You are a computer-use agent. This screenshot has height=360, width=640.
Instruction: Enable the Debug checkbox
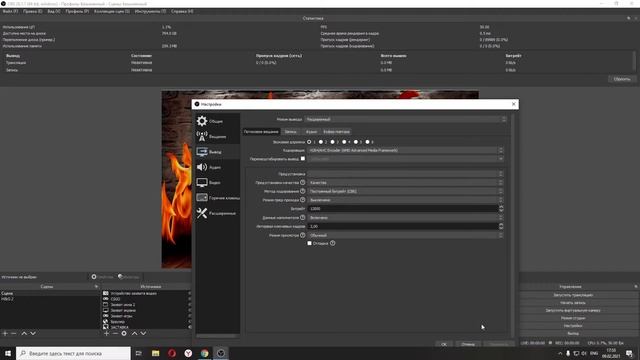309,243
